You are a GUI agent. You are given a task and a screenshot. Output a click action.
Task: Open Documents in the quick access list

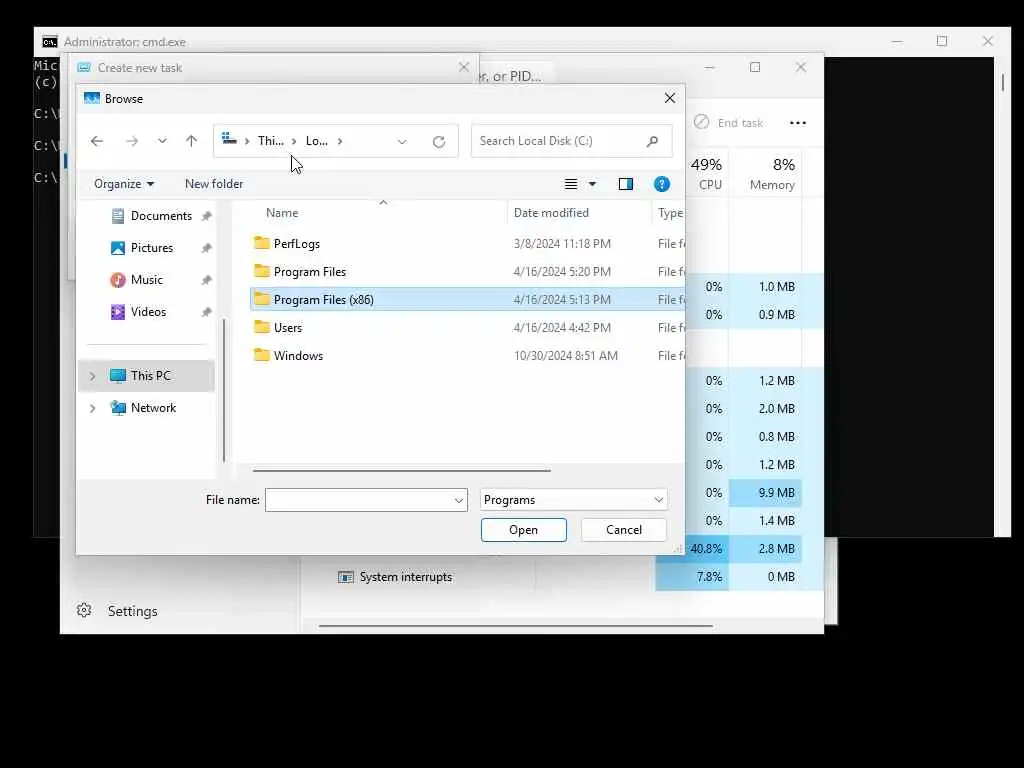(161, 216)
